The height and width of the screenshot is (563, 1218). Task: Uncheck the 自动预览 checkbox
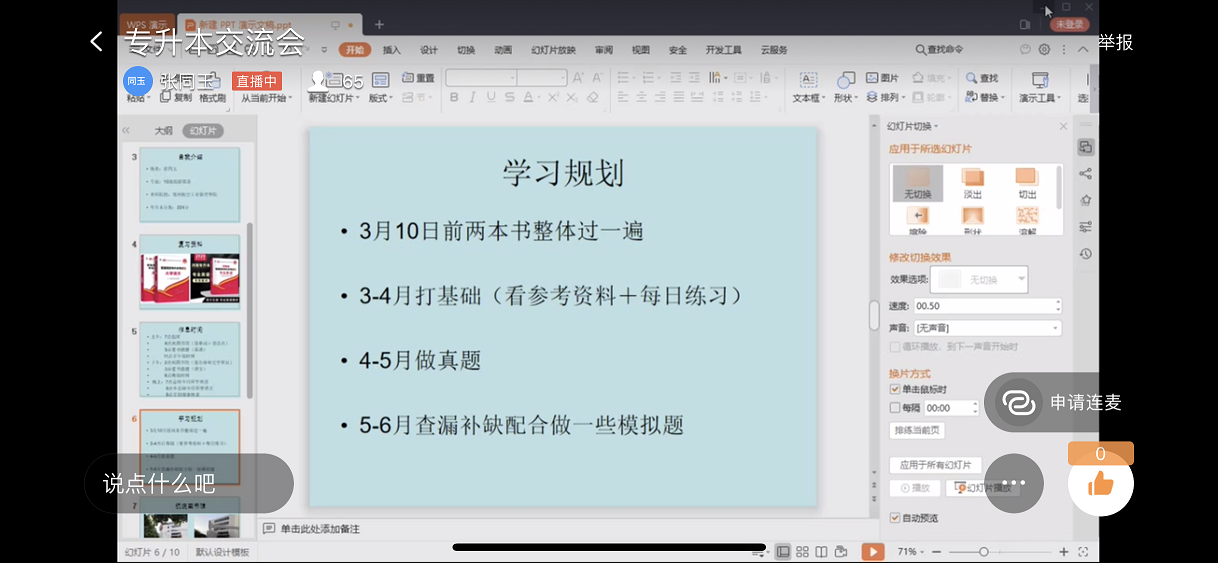pos(895,518)
